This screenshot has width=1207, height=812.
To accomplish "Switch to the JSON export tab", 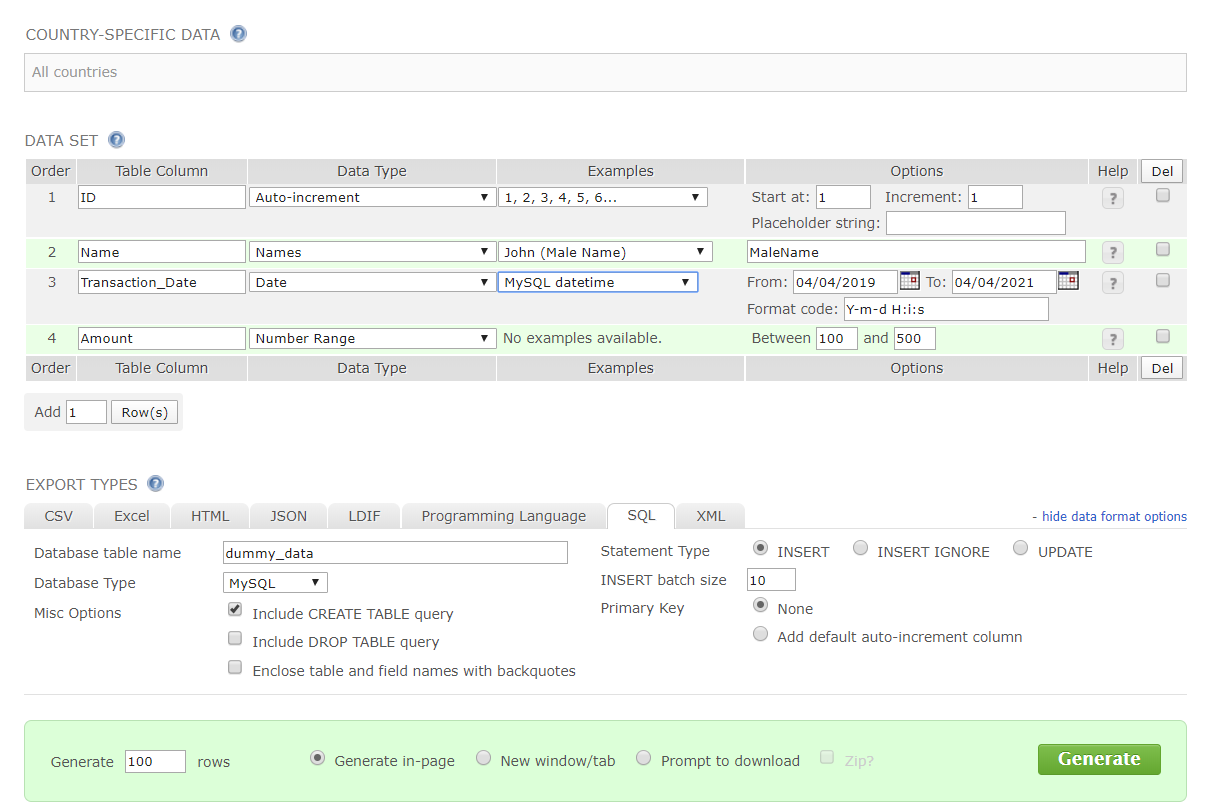I will 288,516.
